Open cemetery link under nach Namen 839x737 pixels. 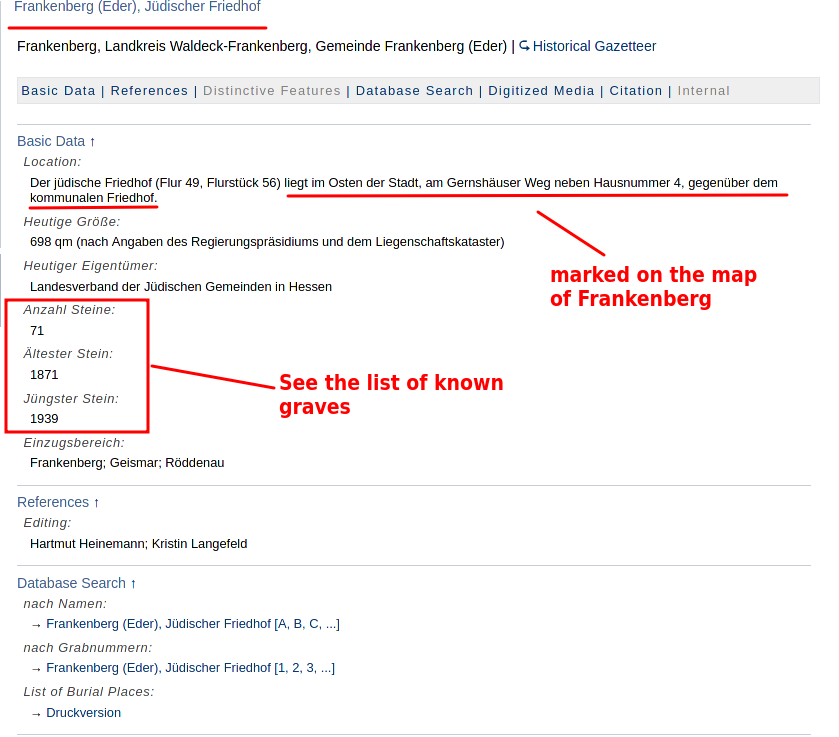click(x=158, y=624)
